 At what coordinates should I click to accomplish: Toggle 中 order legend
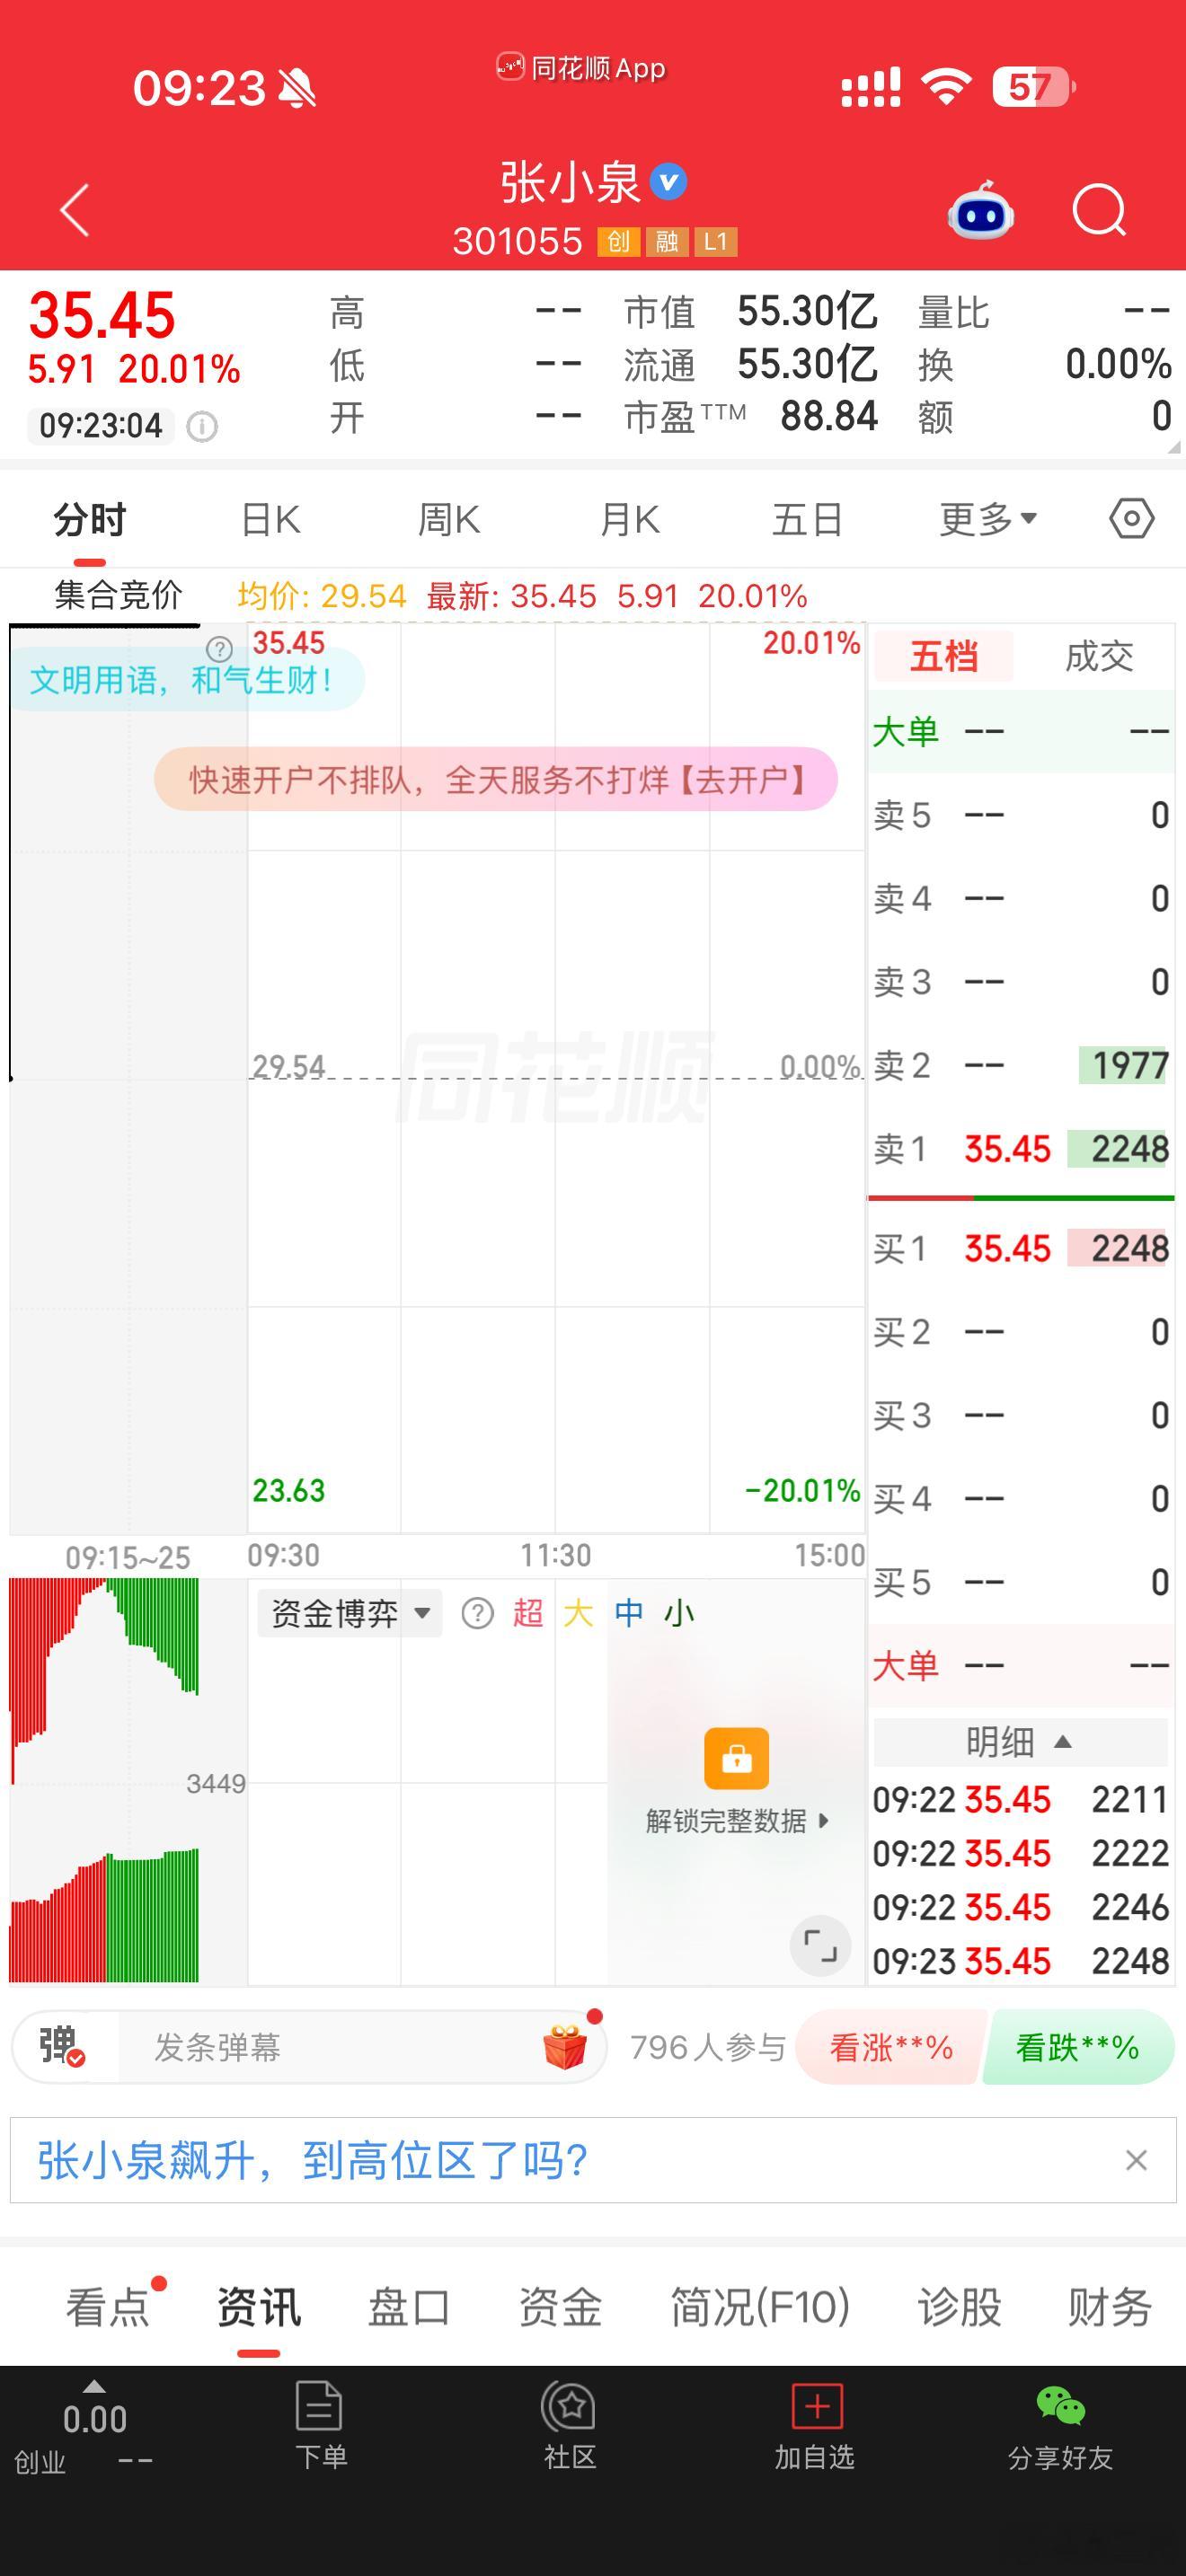click(x=629, y=1613)
